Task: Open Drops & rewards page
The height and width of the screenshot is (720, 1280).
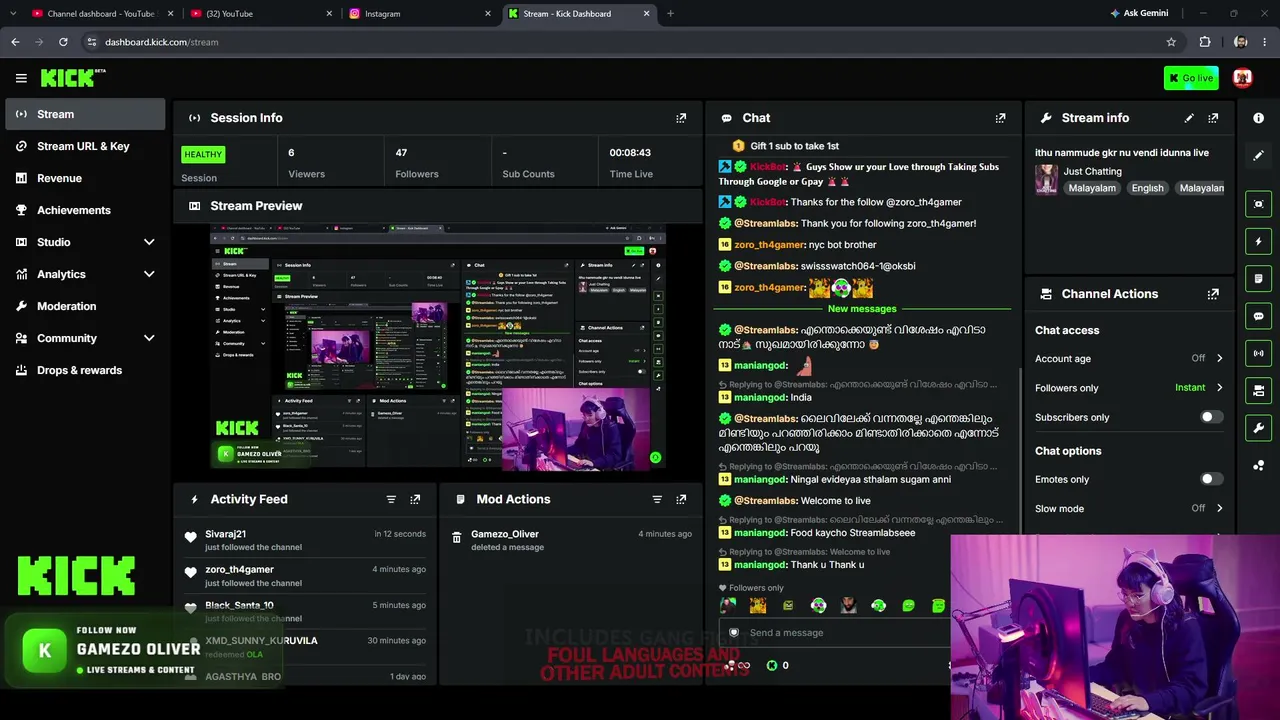Action: click(x=85, y=370)
